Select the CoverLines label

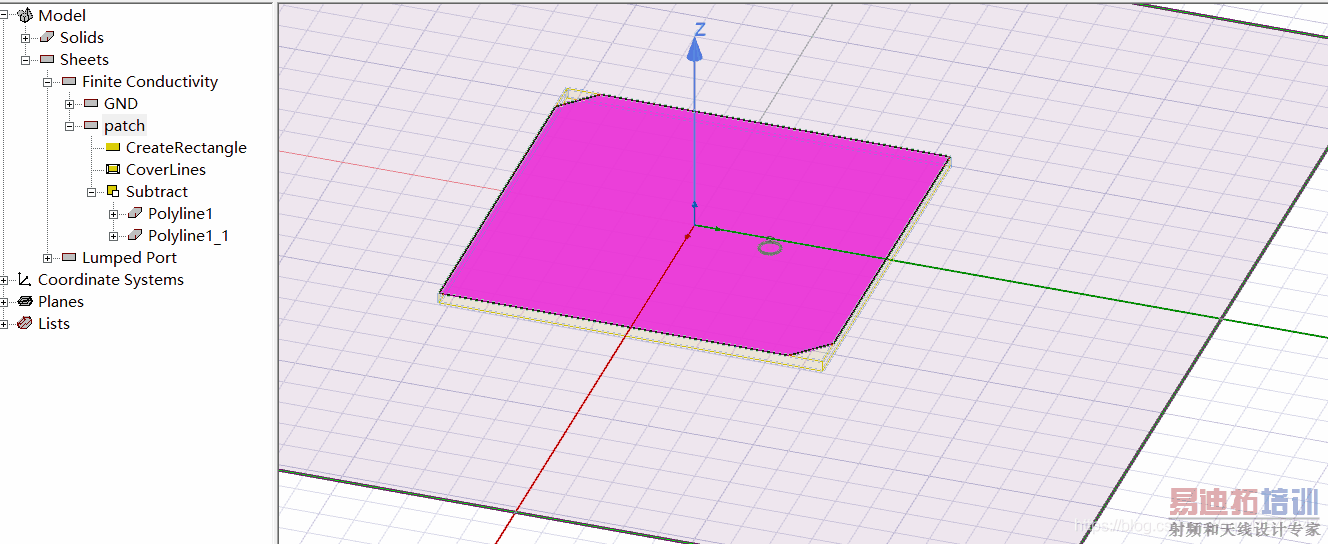pos(166,169)
